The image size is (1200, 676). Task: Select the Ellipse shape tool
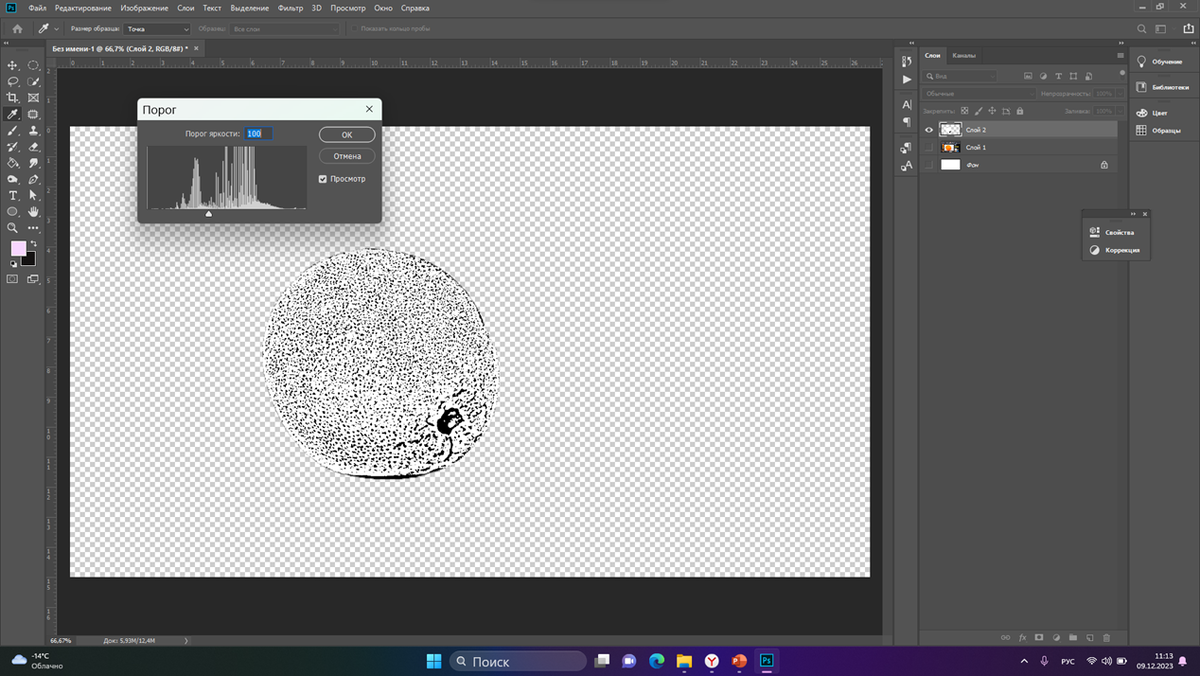(13, 211)
